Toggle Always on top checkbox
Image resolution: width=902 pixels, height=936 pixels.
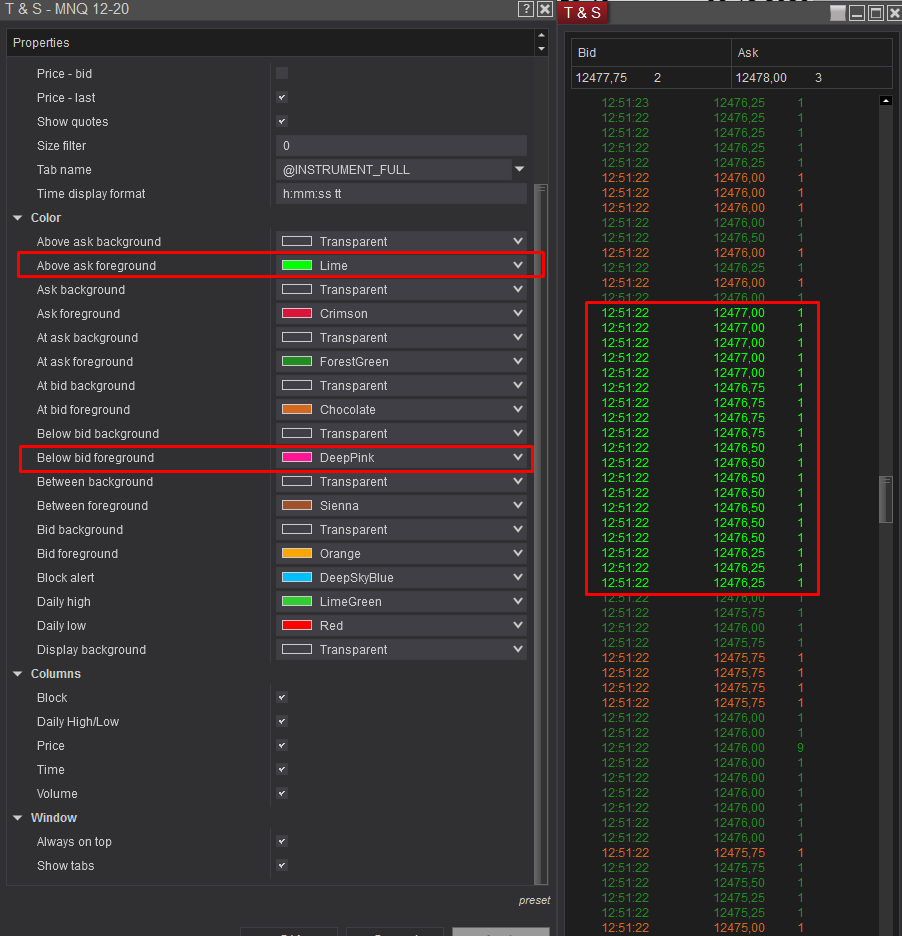[282, 841]
